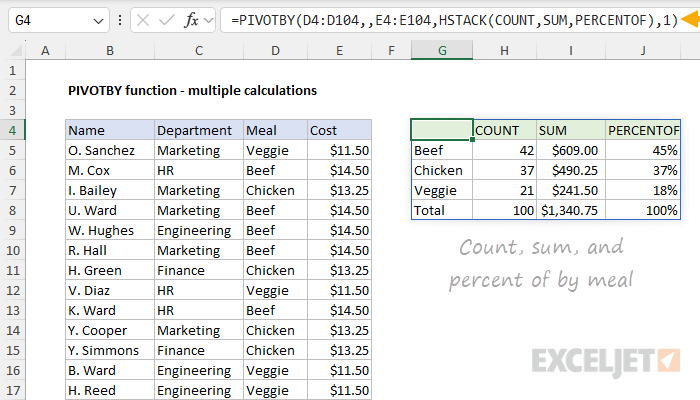The width and height of the screenshot is (700, 400).
Task: Select row 2 header
Action: point(12,91)
